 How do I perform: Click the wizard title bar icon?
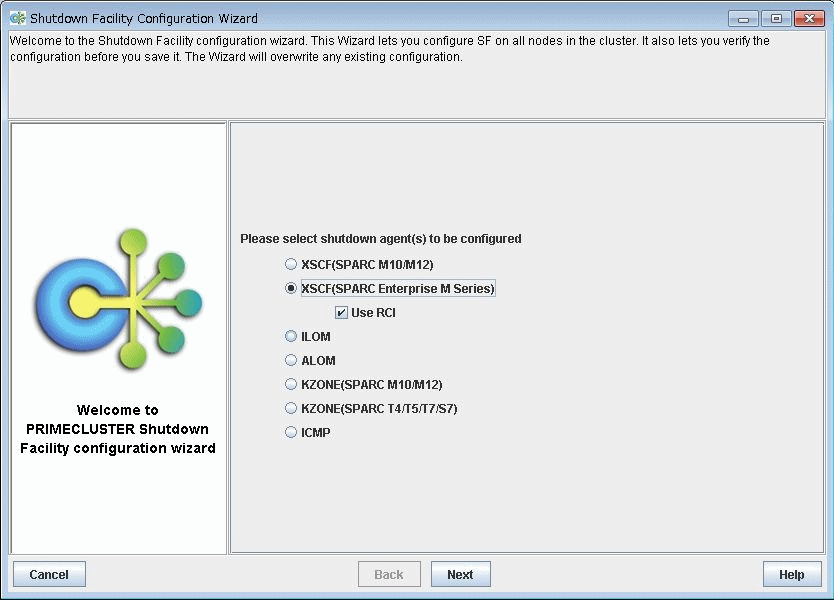[x=18, y=19]
